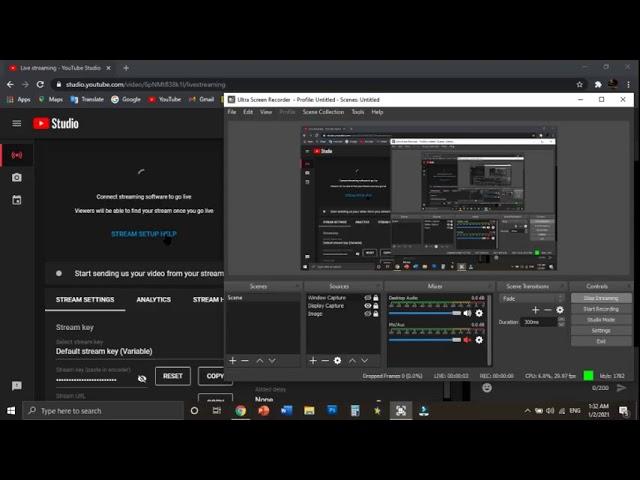
Task: Open Stream Setup Help link
Action: tap(144, 234)
